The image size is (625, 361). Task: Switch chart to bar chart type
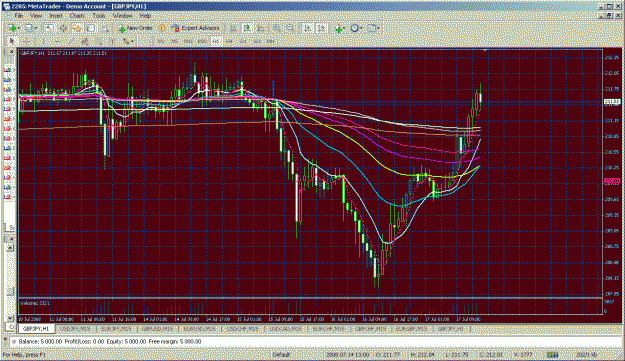(233, 28)
